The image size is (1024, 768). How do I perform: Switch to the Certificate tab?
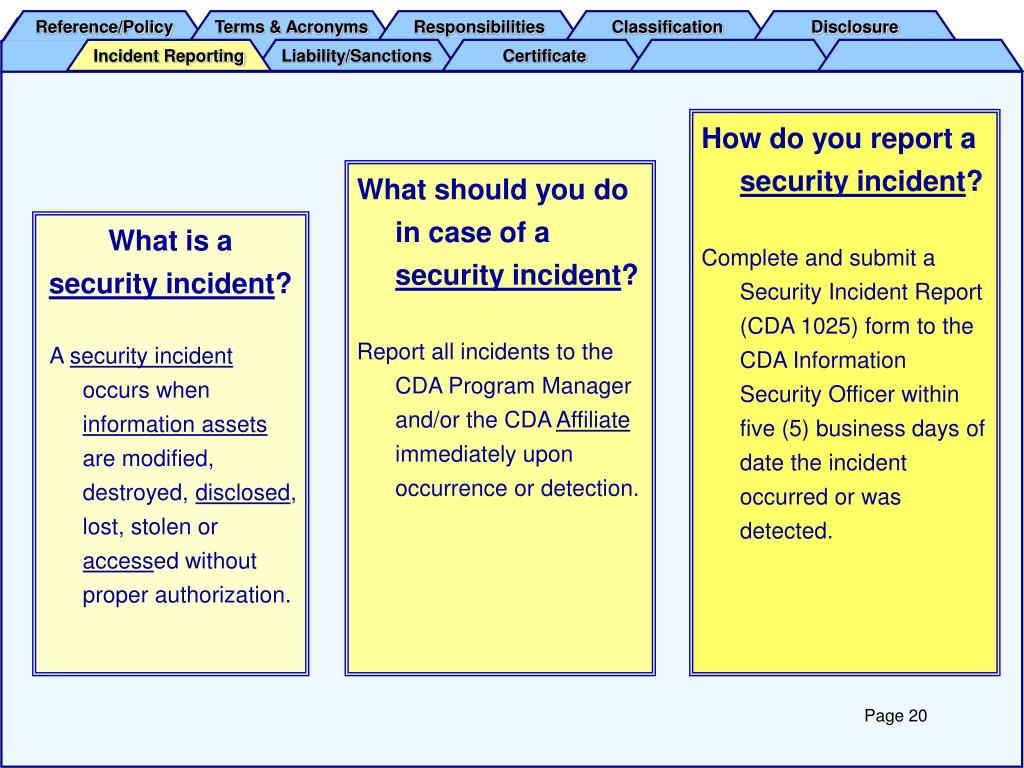click(544, 56)
